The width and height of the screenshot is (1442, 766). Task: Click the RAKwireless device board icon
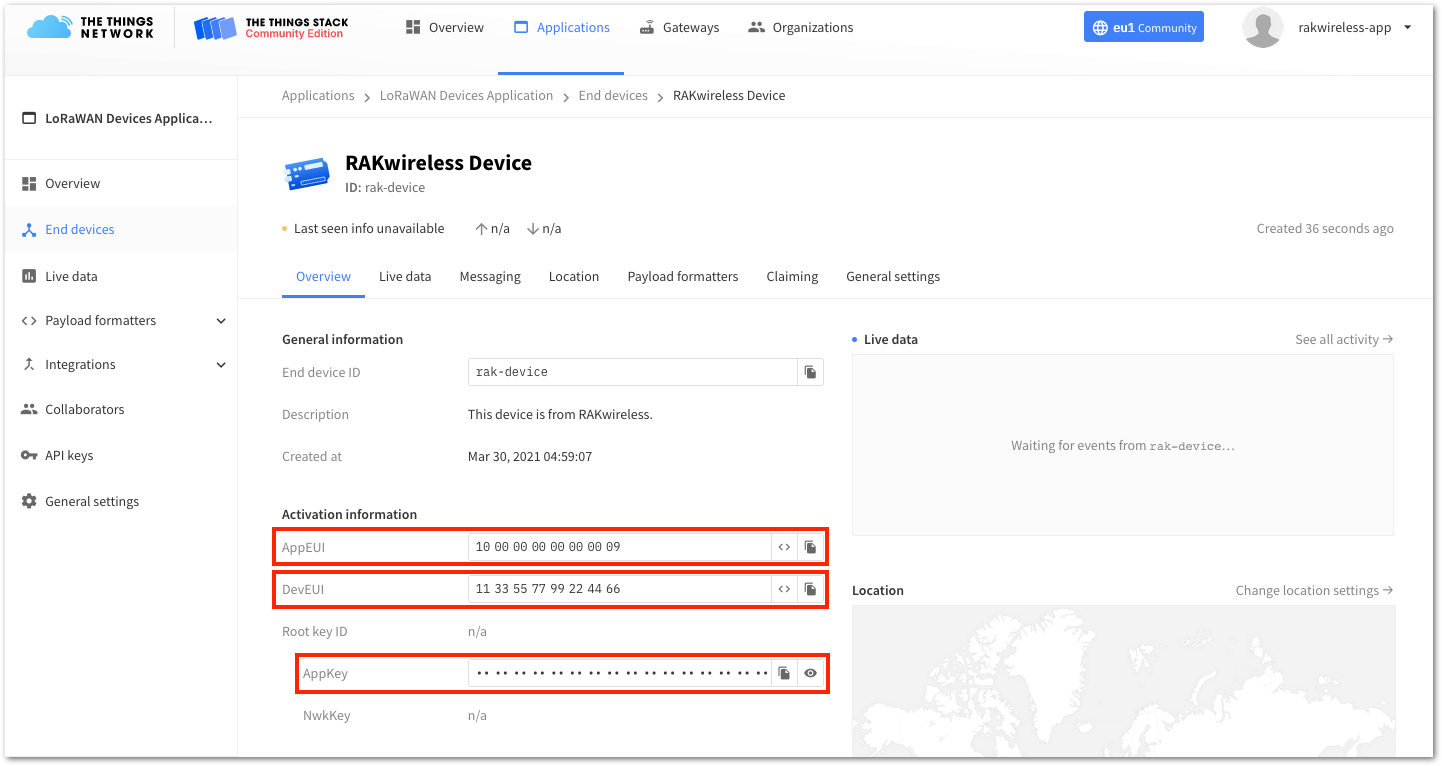306,174
